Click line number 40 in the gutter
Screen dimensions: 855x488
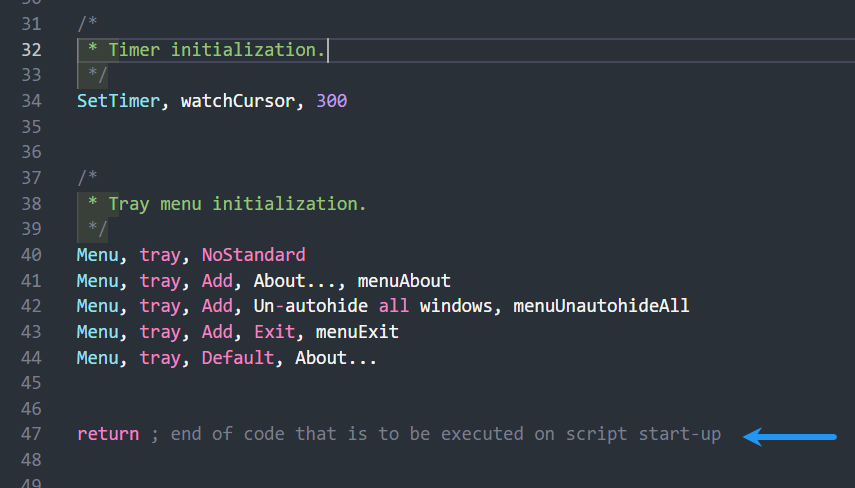(x=31, y=255)
